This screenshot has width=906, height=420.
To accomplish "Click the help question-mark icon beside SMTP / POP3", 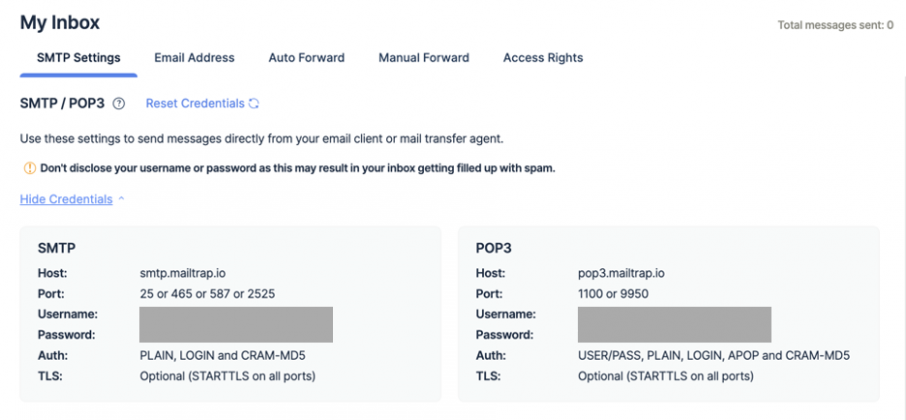I will pos(118,104).
